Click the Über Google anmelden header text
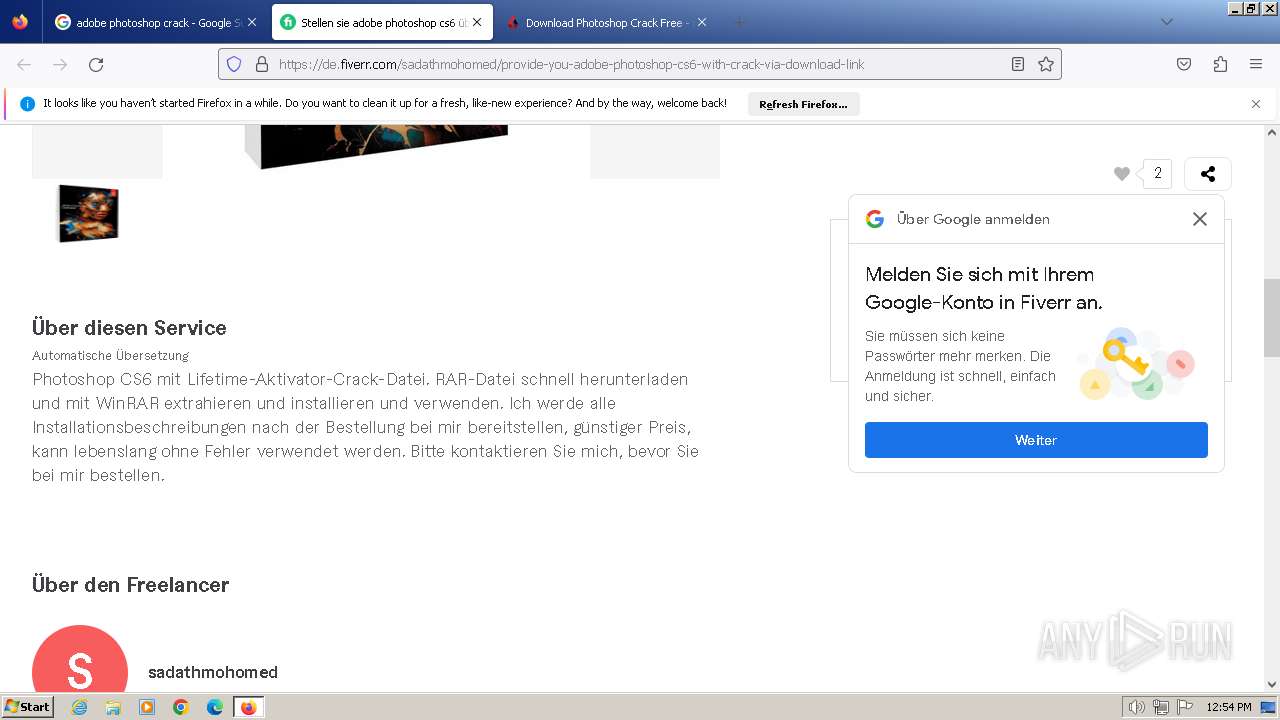The image size is (1280, 720). pyautogui.click(x=973, y=219)
